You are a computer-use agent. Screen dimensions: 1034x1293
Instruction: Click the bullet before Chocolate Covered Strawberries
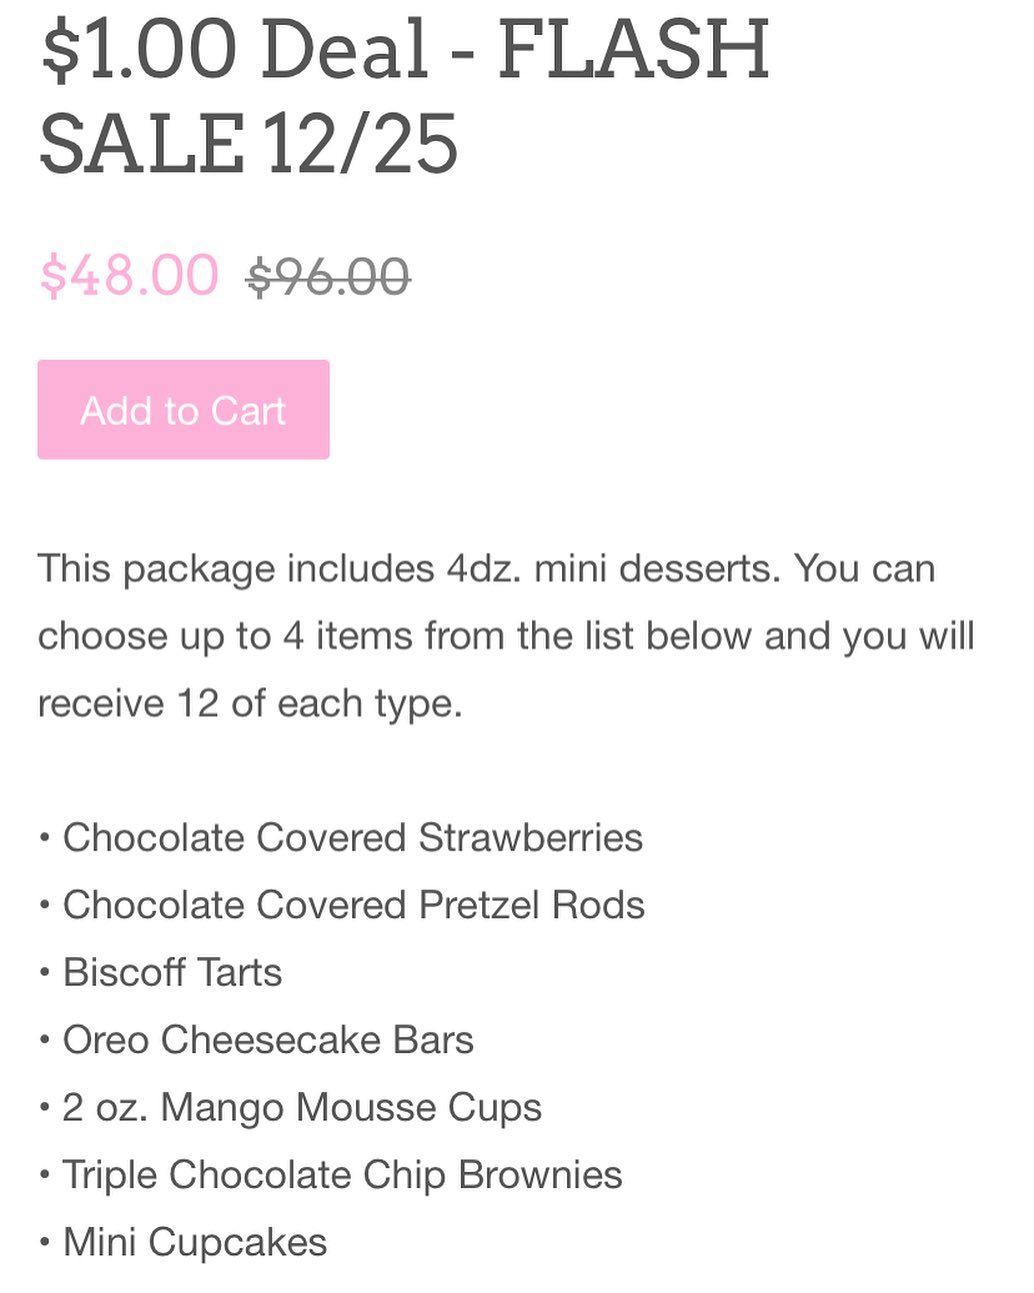point(44,839)
